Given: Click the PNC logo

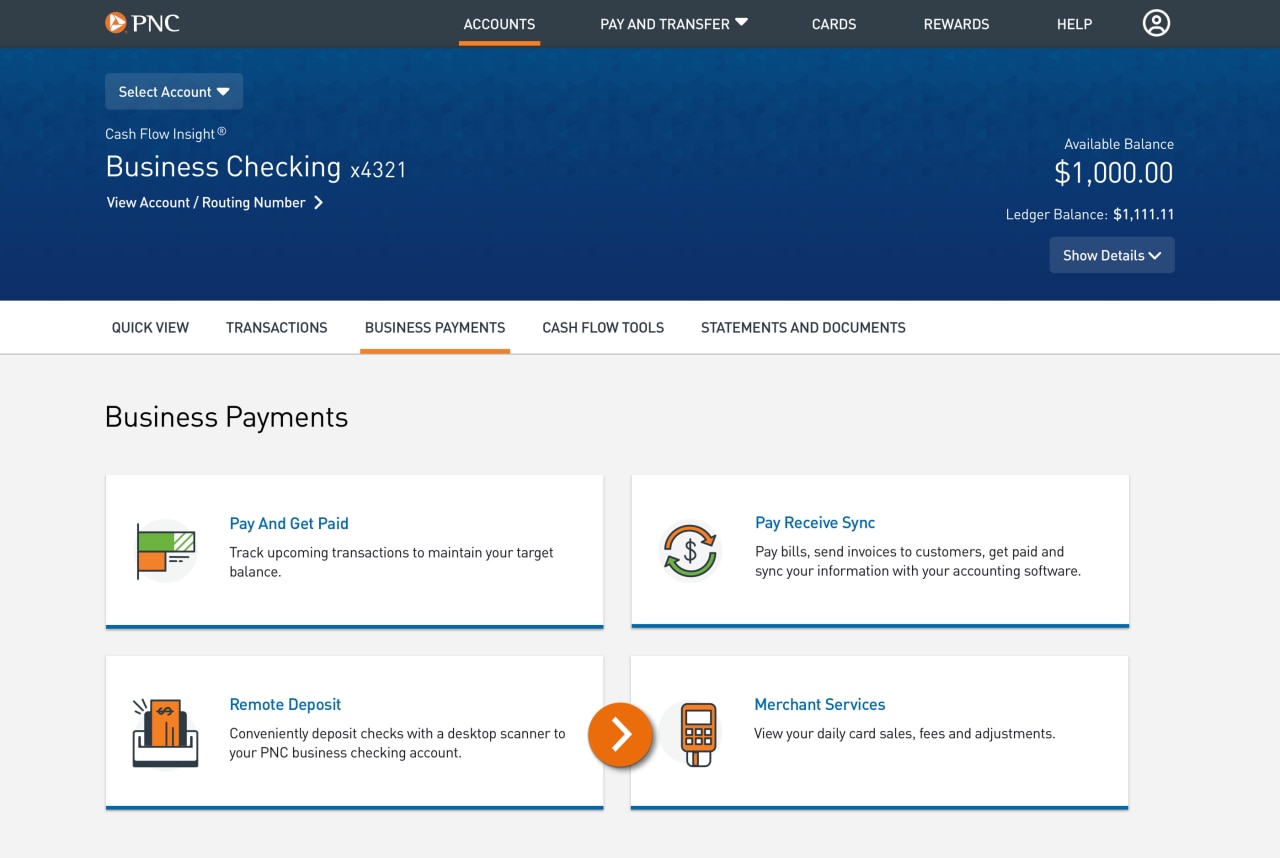Looking at the screenshot, I should (x=142, y=22).
